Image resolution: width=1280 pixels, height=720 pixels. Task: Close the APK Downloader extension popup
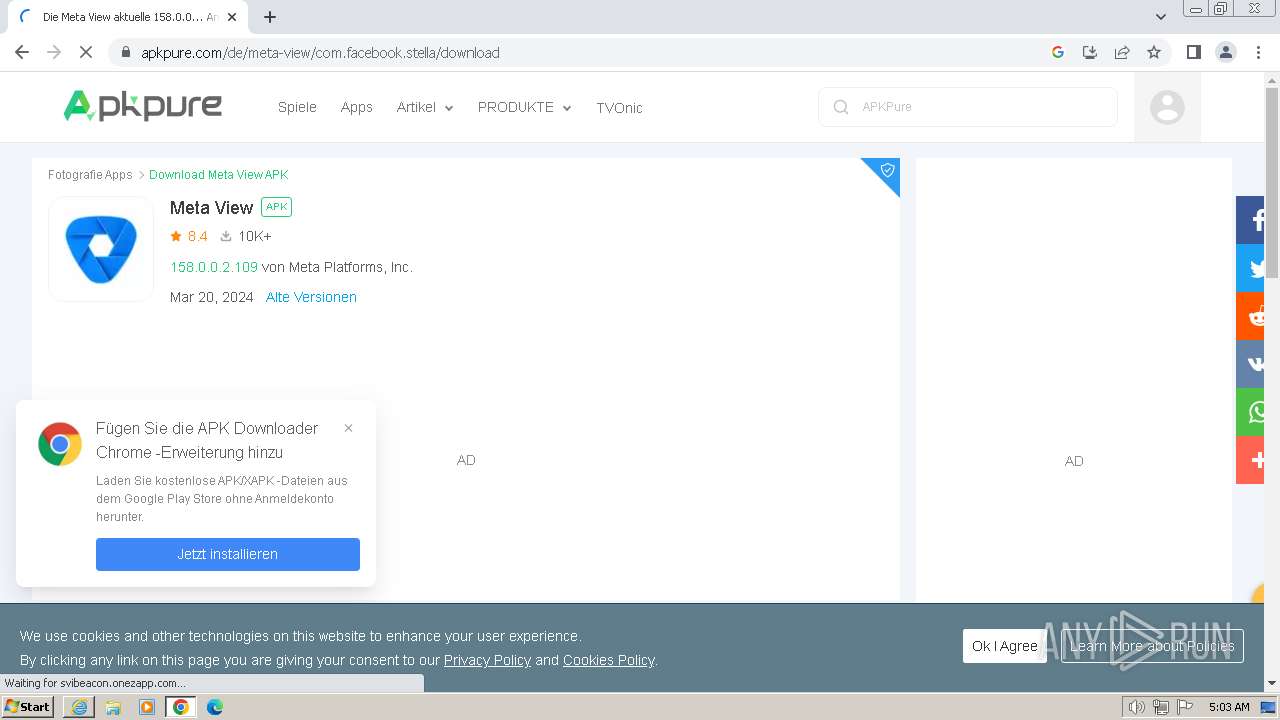pyautogui.click(x=348, y=428)
